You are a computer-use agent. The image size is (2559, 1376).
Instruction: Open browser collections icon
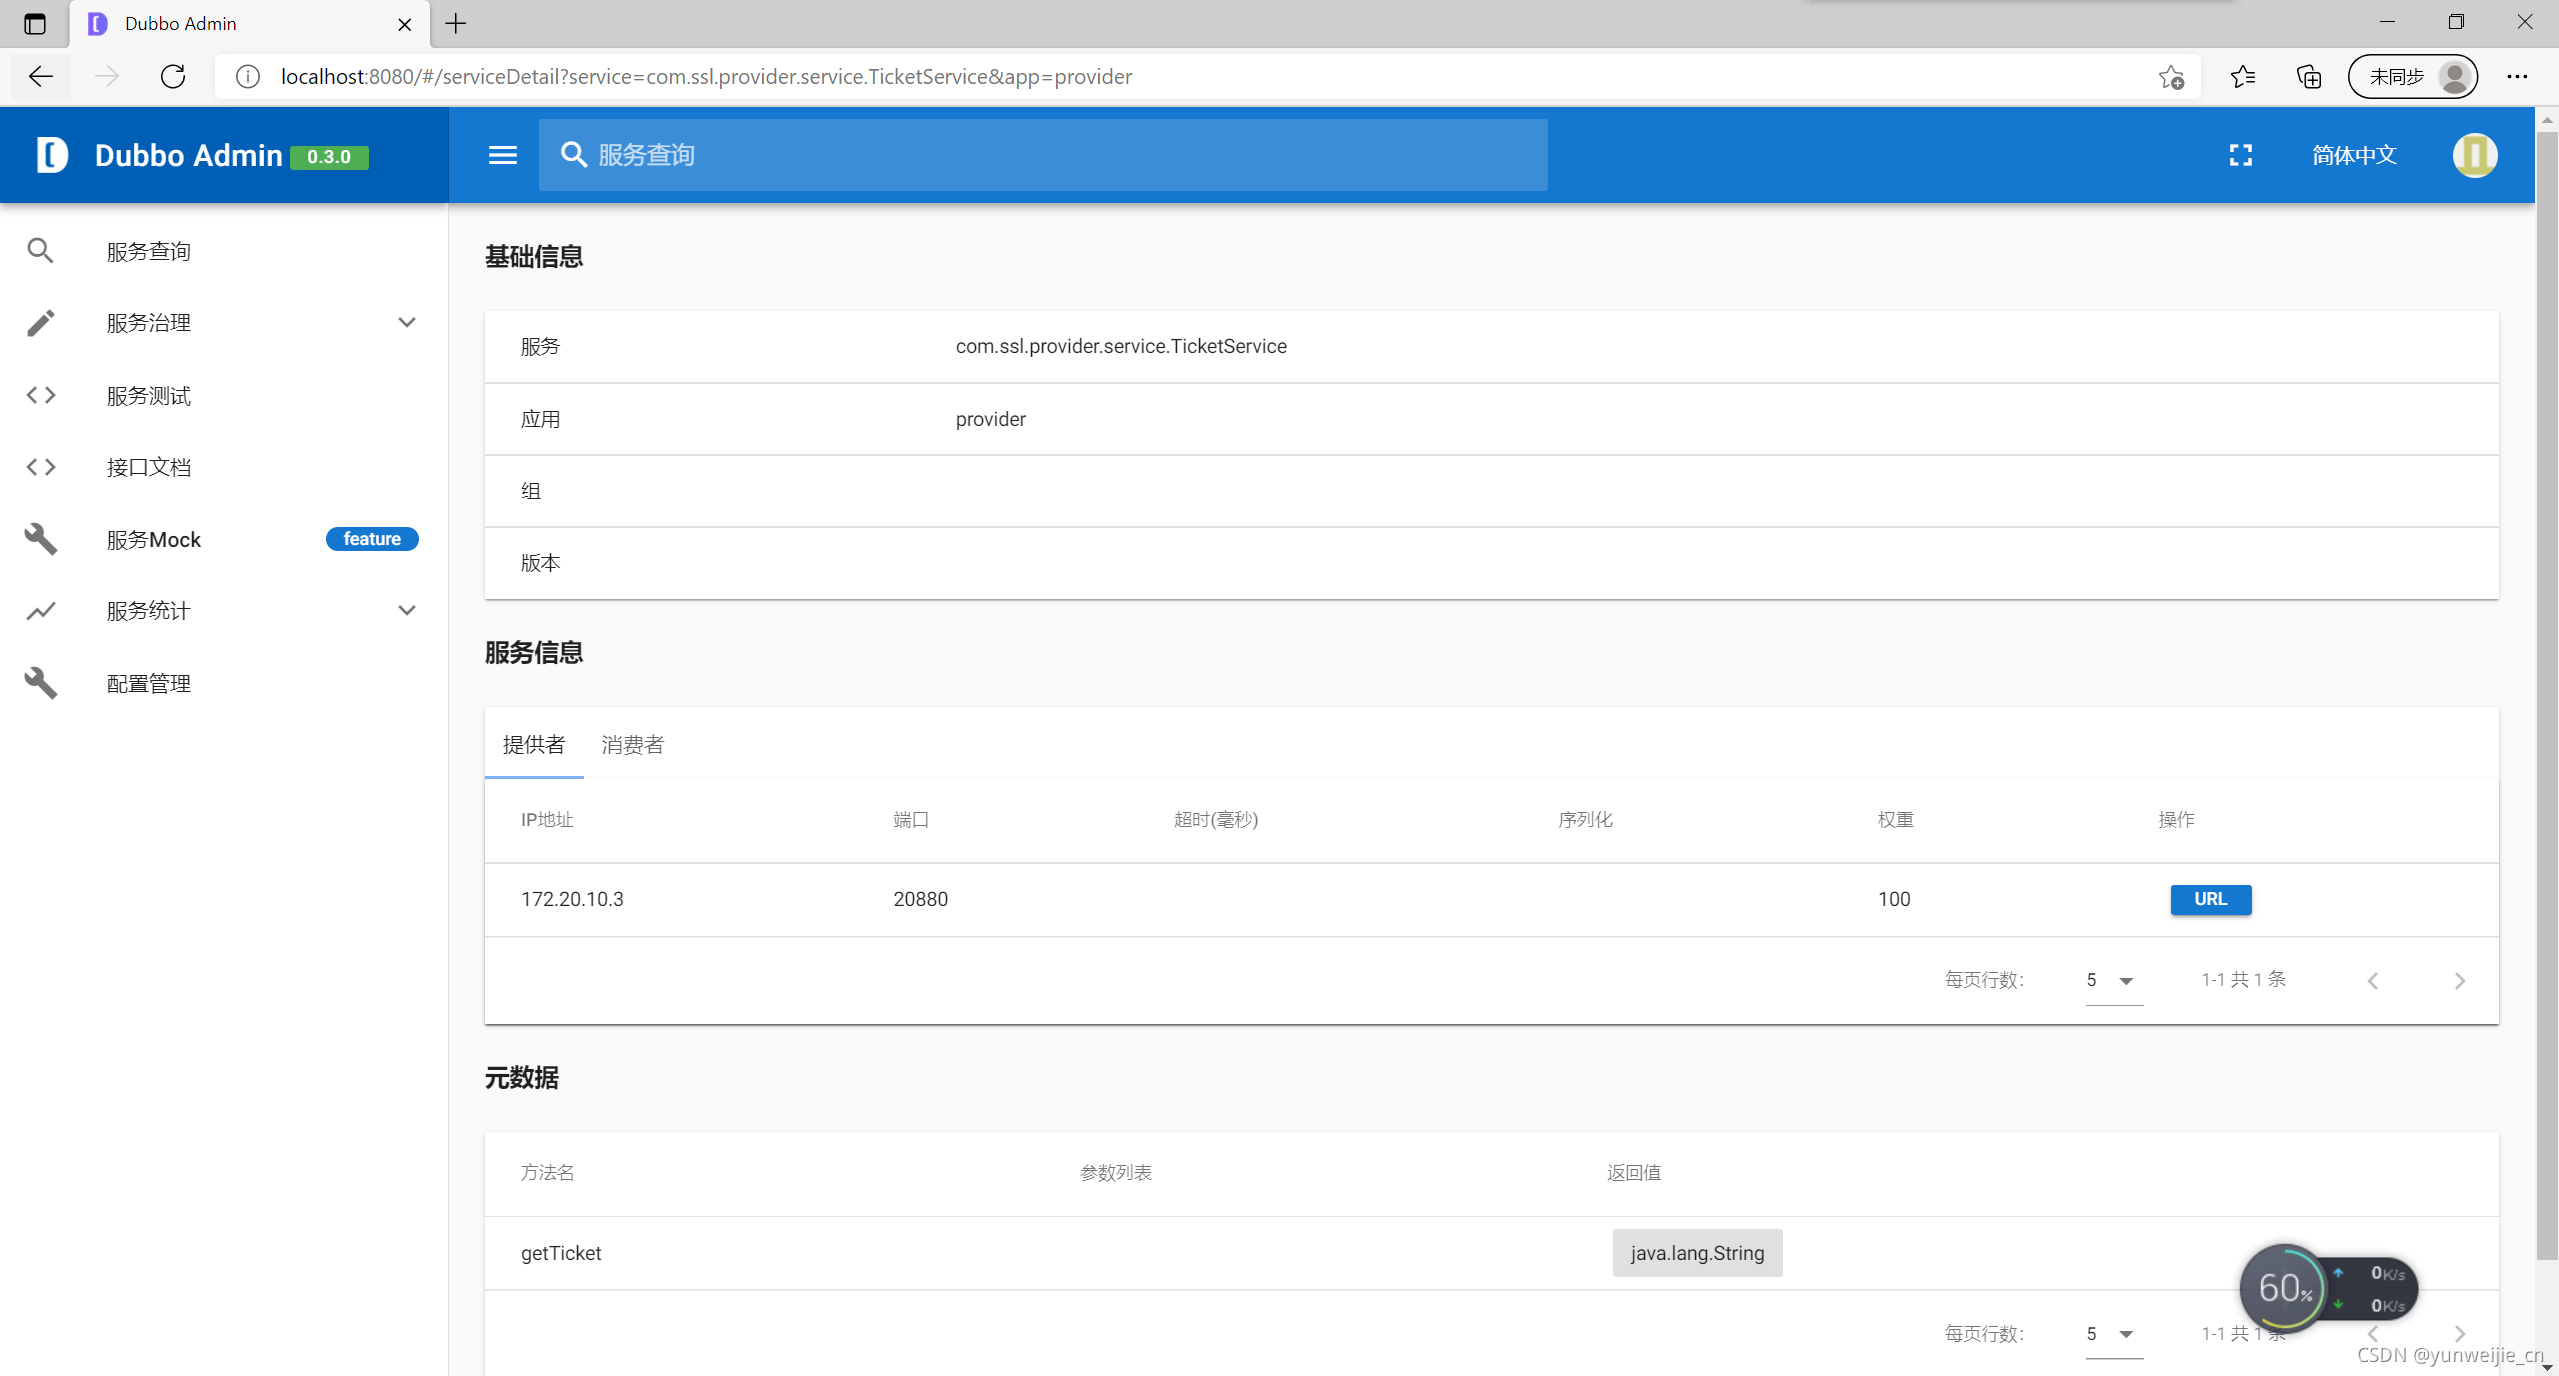tap(2308, 77)
